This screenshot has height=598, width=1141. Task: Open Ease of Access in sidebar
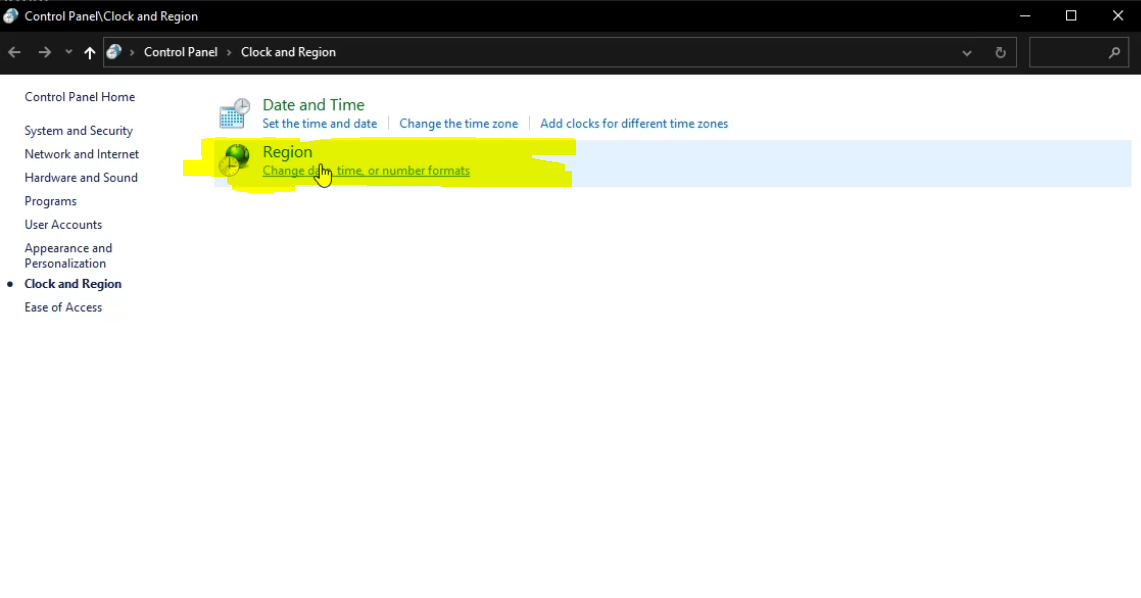pyautogui.click(x=63, y=308)
